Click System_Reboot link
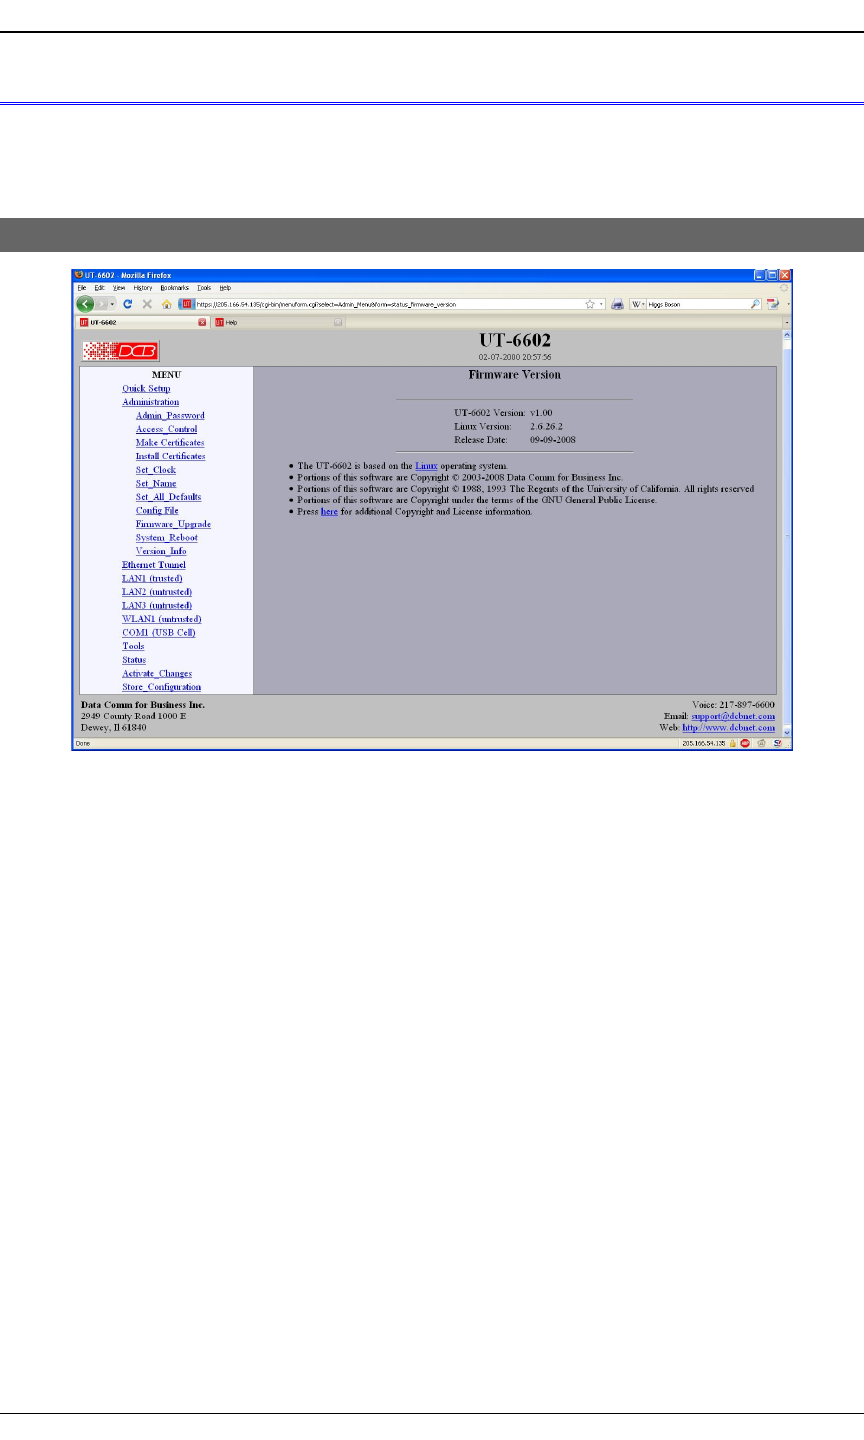The width and height of the screenshot is (864, 1440). (167, 538)
